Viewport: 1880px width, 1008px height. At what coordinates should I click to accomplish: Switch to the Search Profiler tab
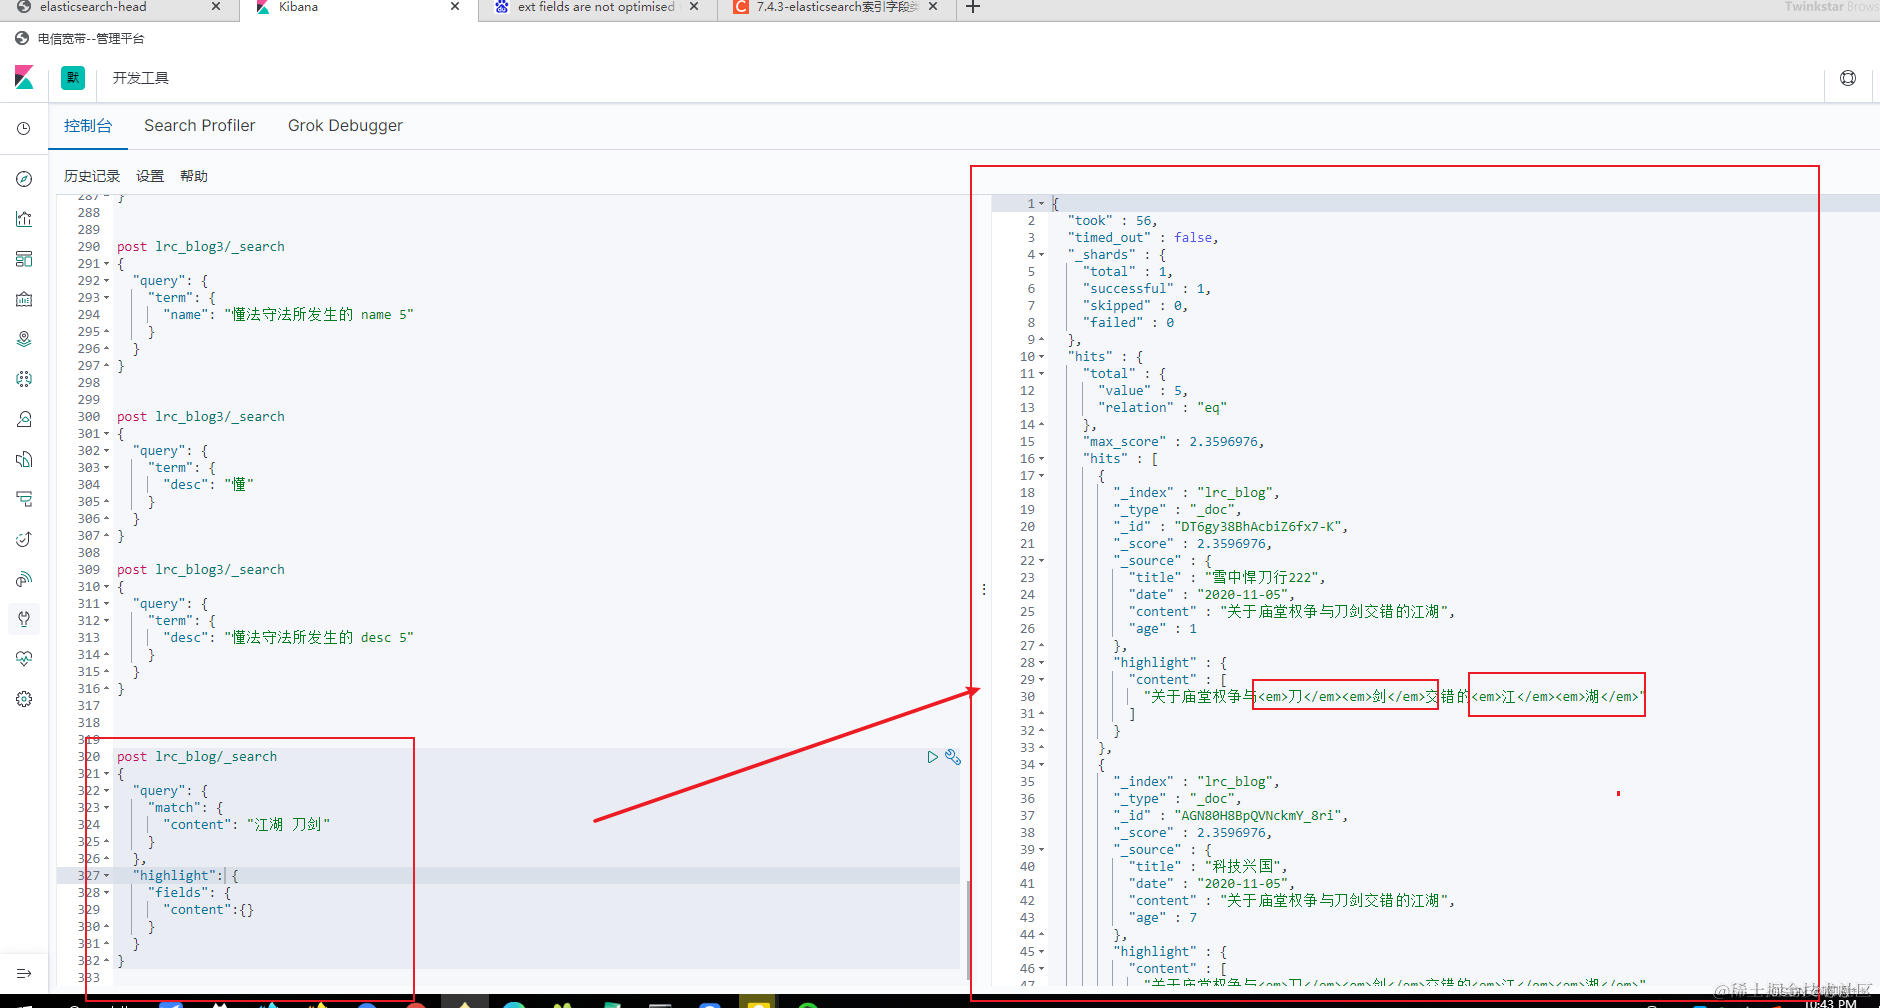(x=200, y=126)
